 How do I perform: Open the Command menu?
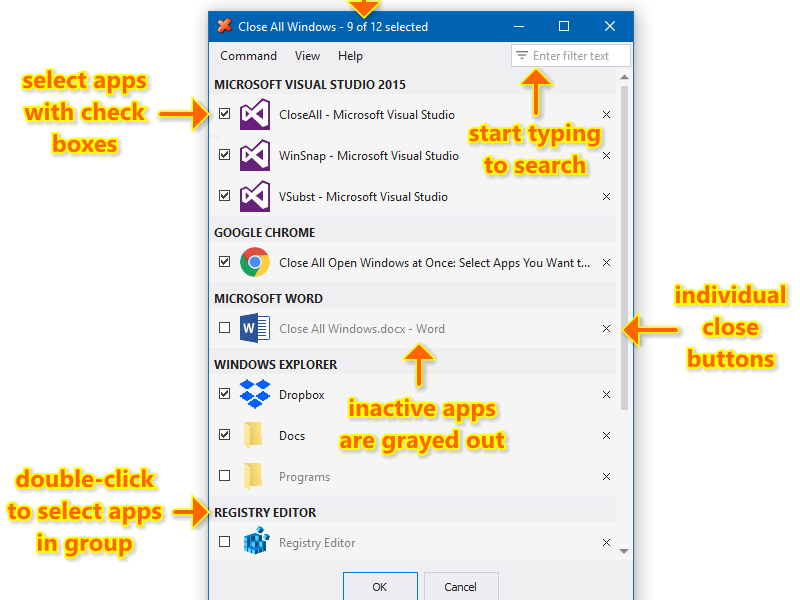click(x=248, y=56)
